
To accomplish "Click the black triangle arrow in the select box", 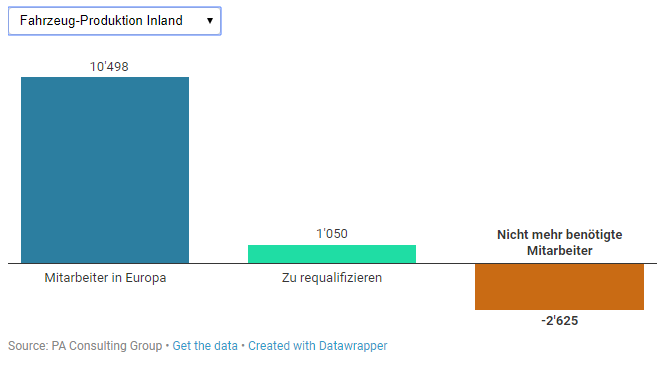I will pyautogui.click(x=210, y=21).
